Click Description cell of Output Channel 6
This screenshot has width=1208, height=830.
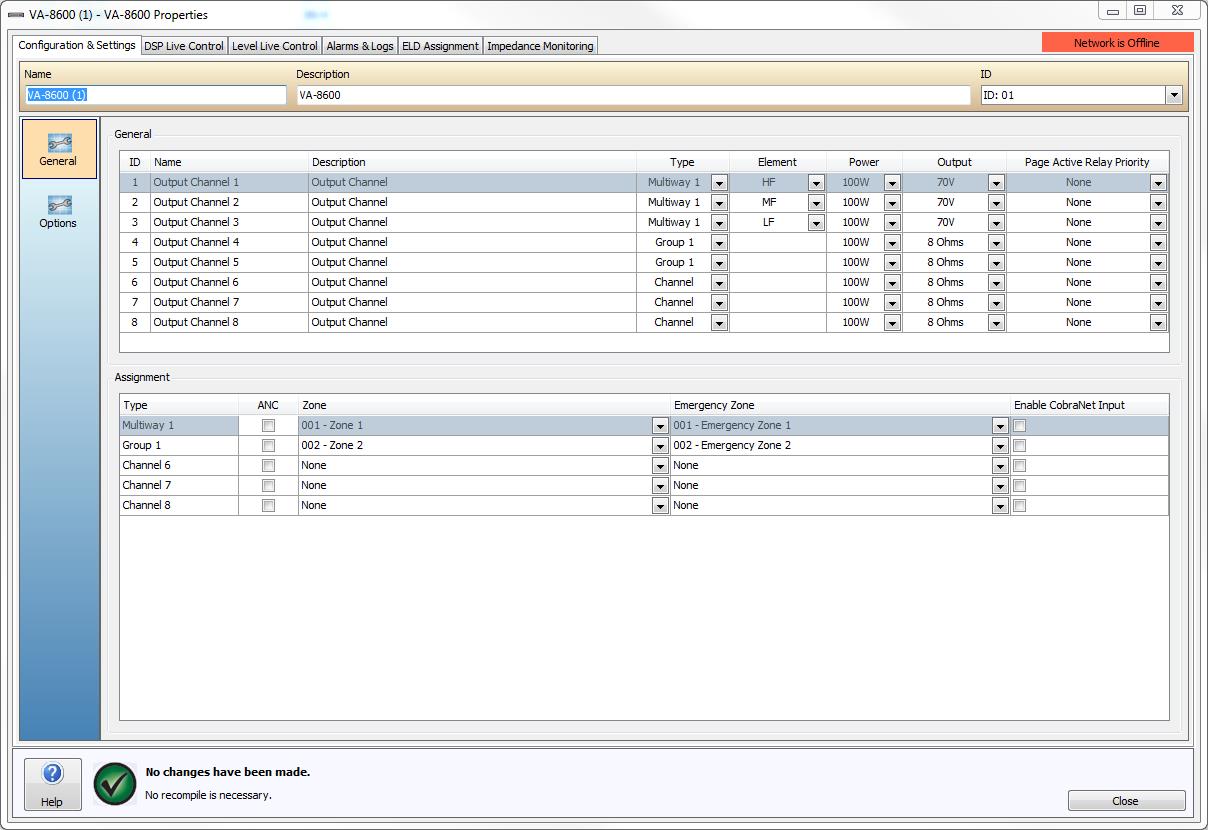click(x=472, y=283)
